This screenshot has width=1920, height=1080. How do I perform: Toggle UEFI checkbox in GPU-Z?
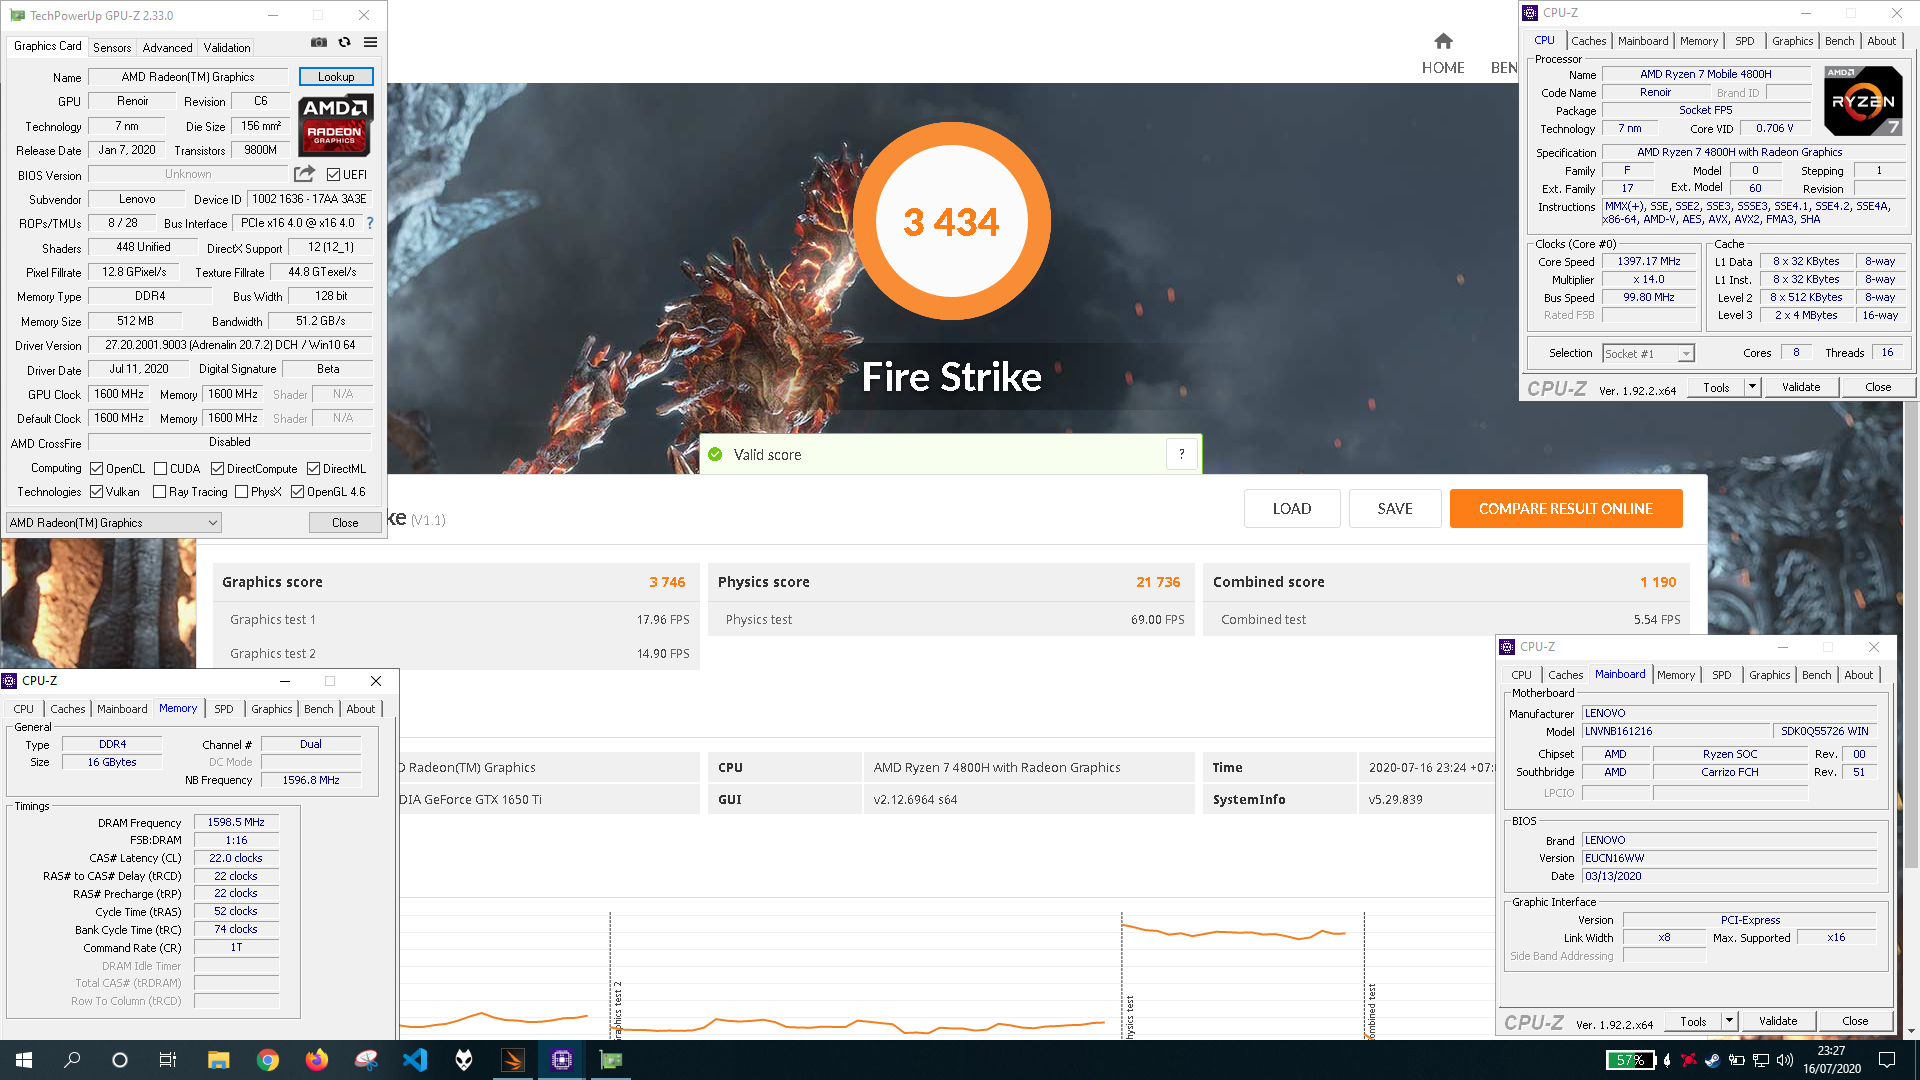334,175
